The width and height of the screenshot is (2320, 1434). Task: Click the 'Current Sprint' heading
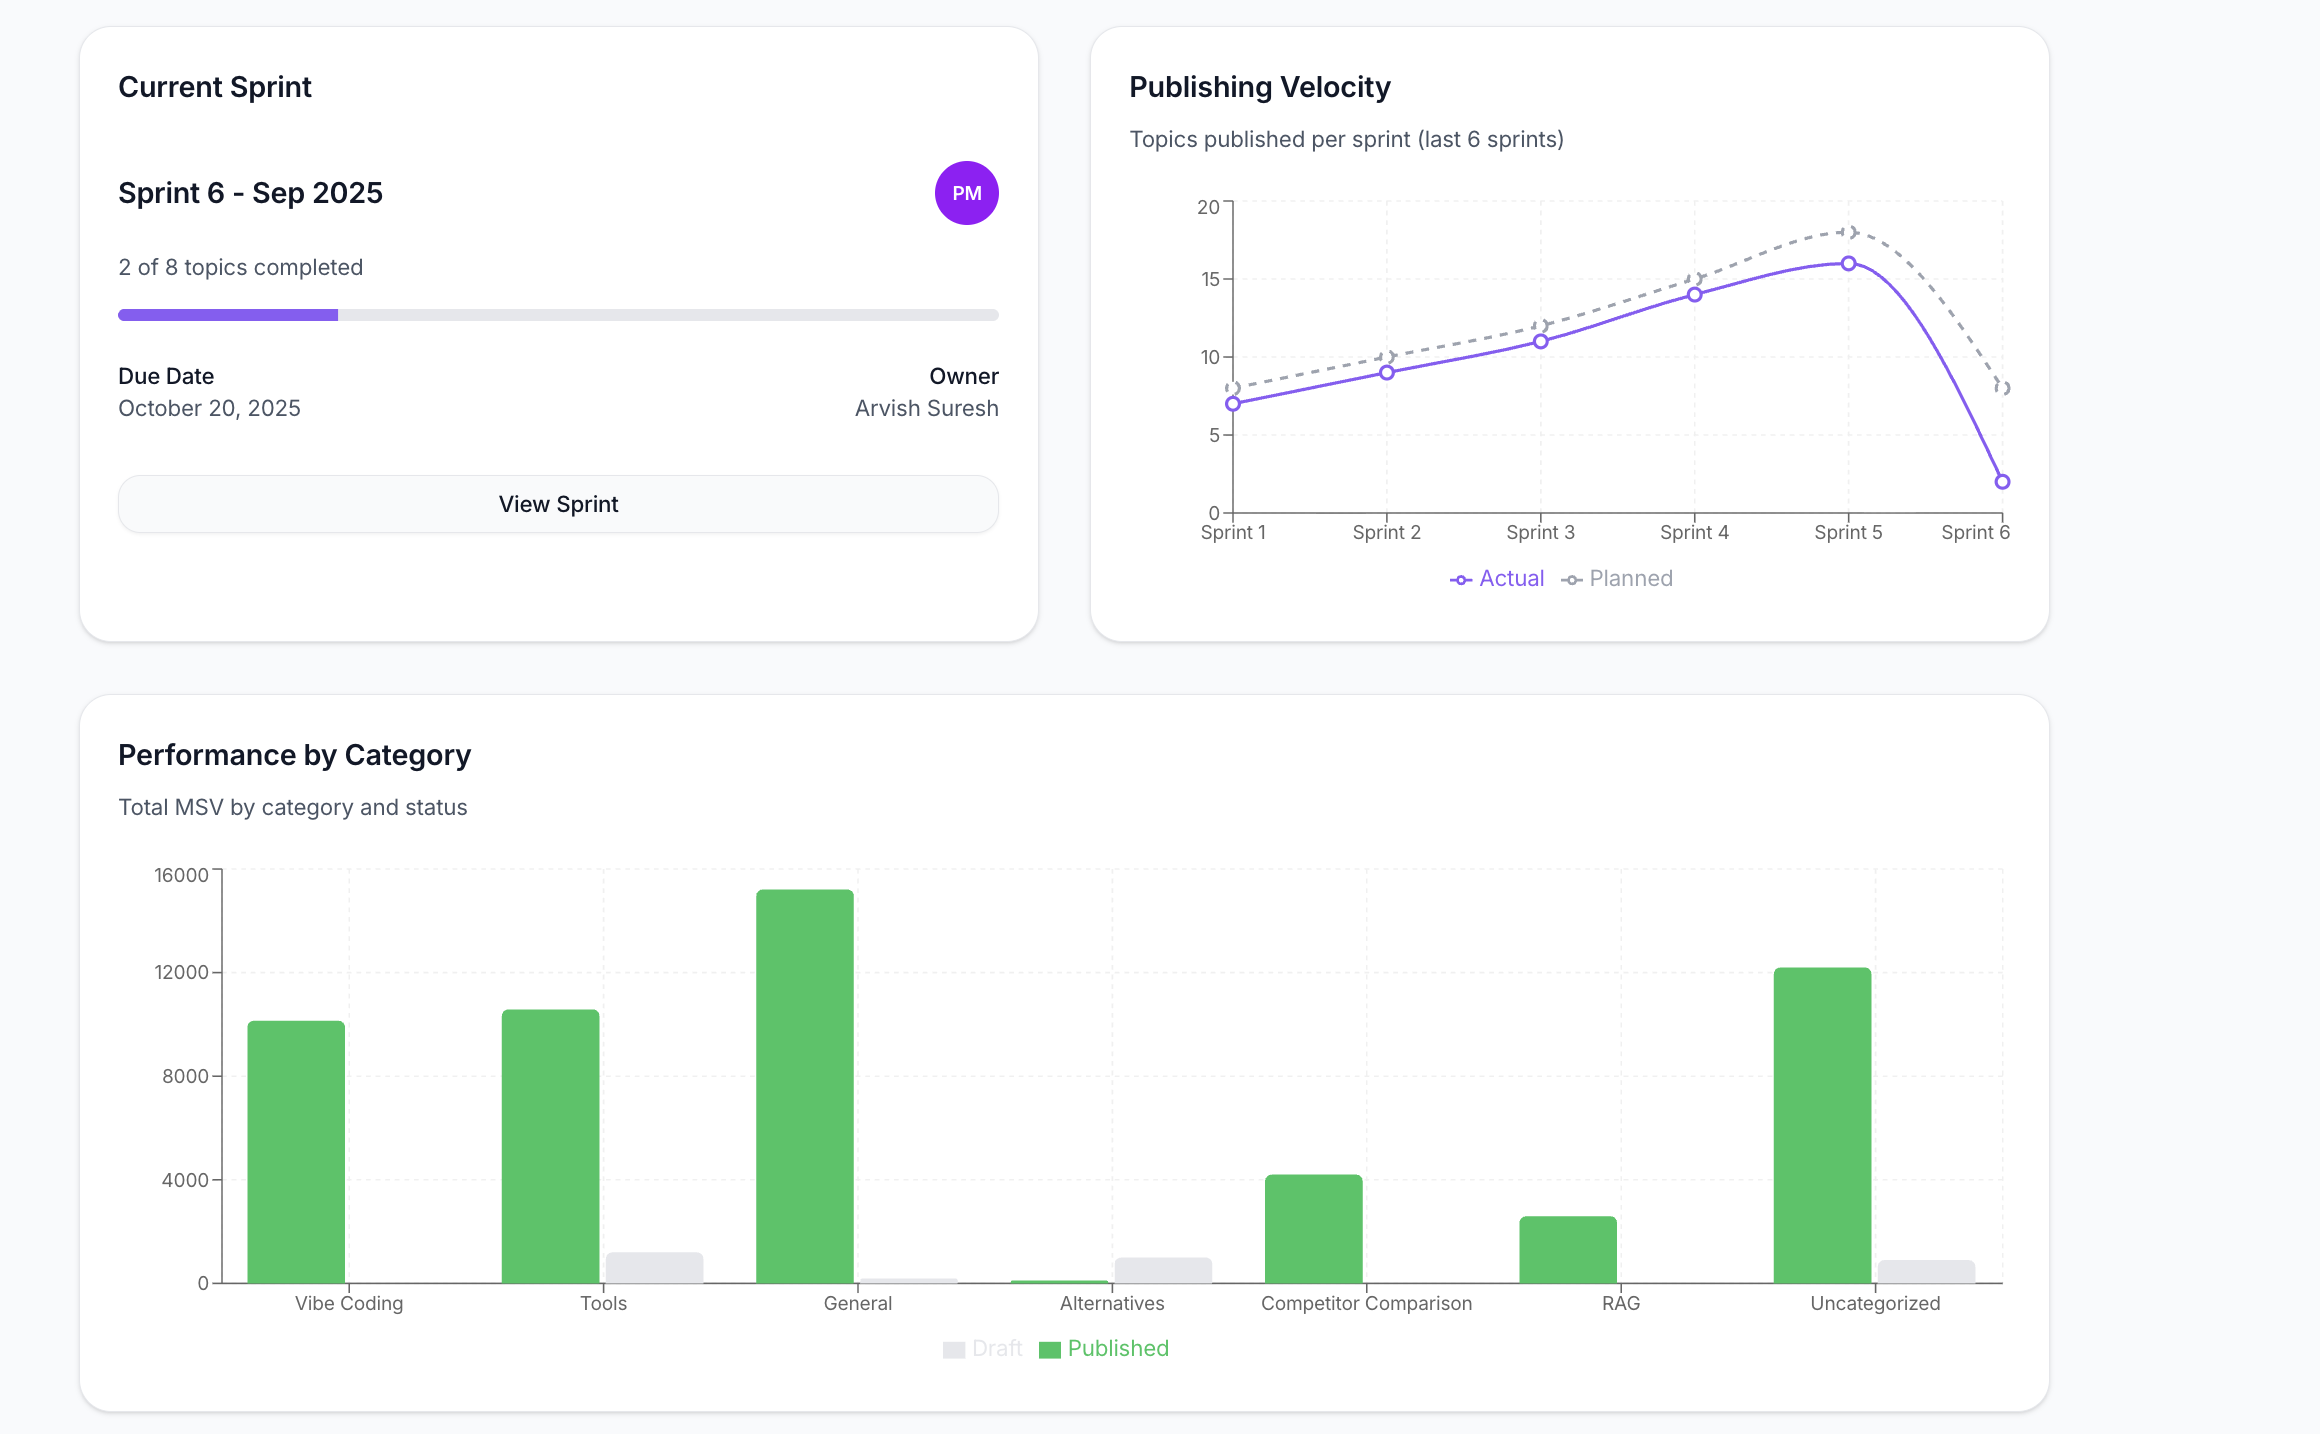(215, 87)
